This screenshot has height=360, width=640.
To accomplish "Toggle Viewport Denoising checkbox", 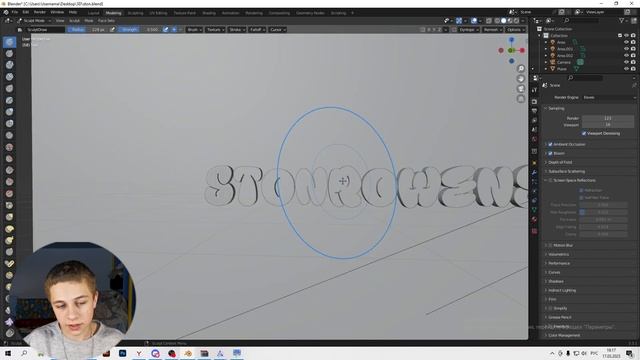I will tap(584, 133).
